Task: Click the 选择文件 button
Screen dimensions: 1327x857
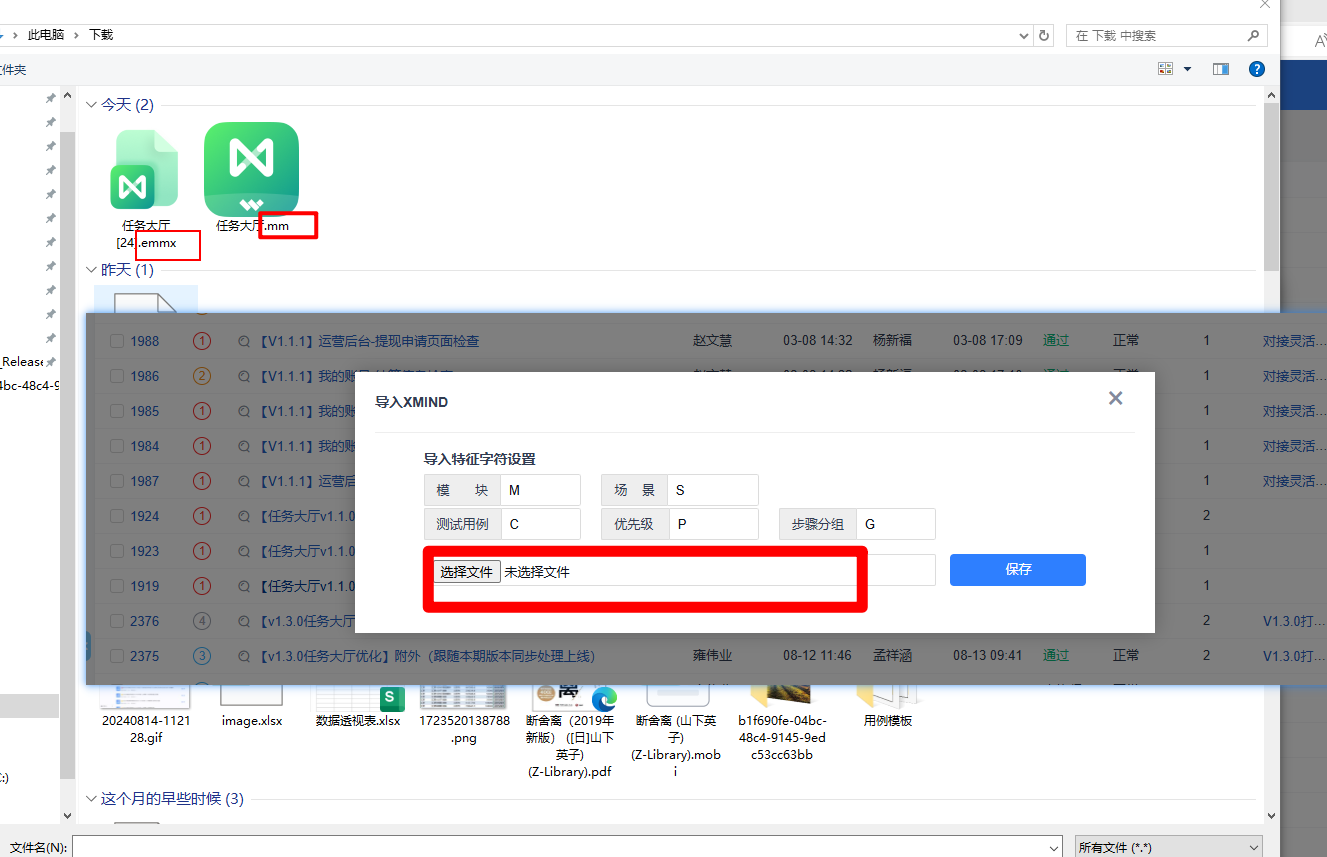Action: (x=467, y=572)
